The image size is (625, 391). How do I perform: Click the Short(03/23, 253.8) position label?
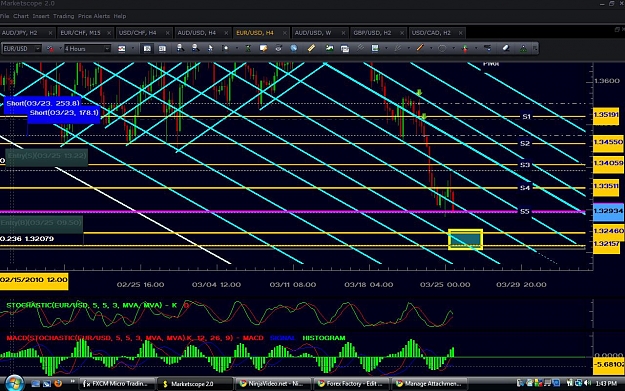click(43, 104)
